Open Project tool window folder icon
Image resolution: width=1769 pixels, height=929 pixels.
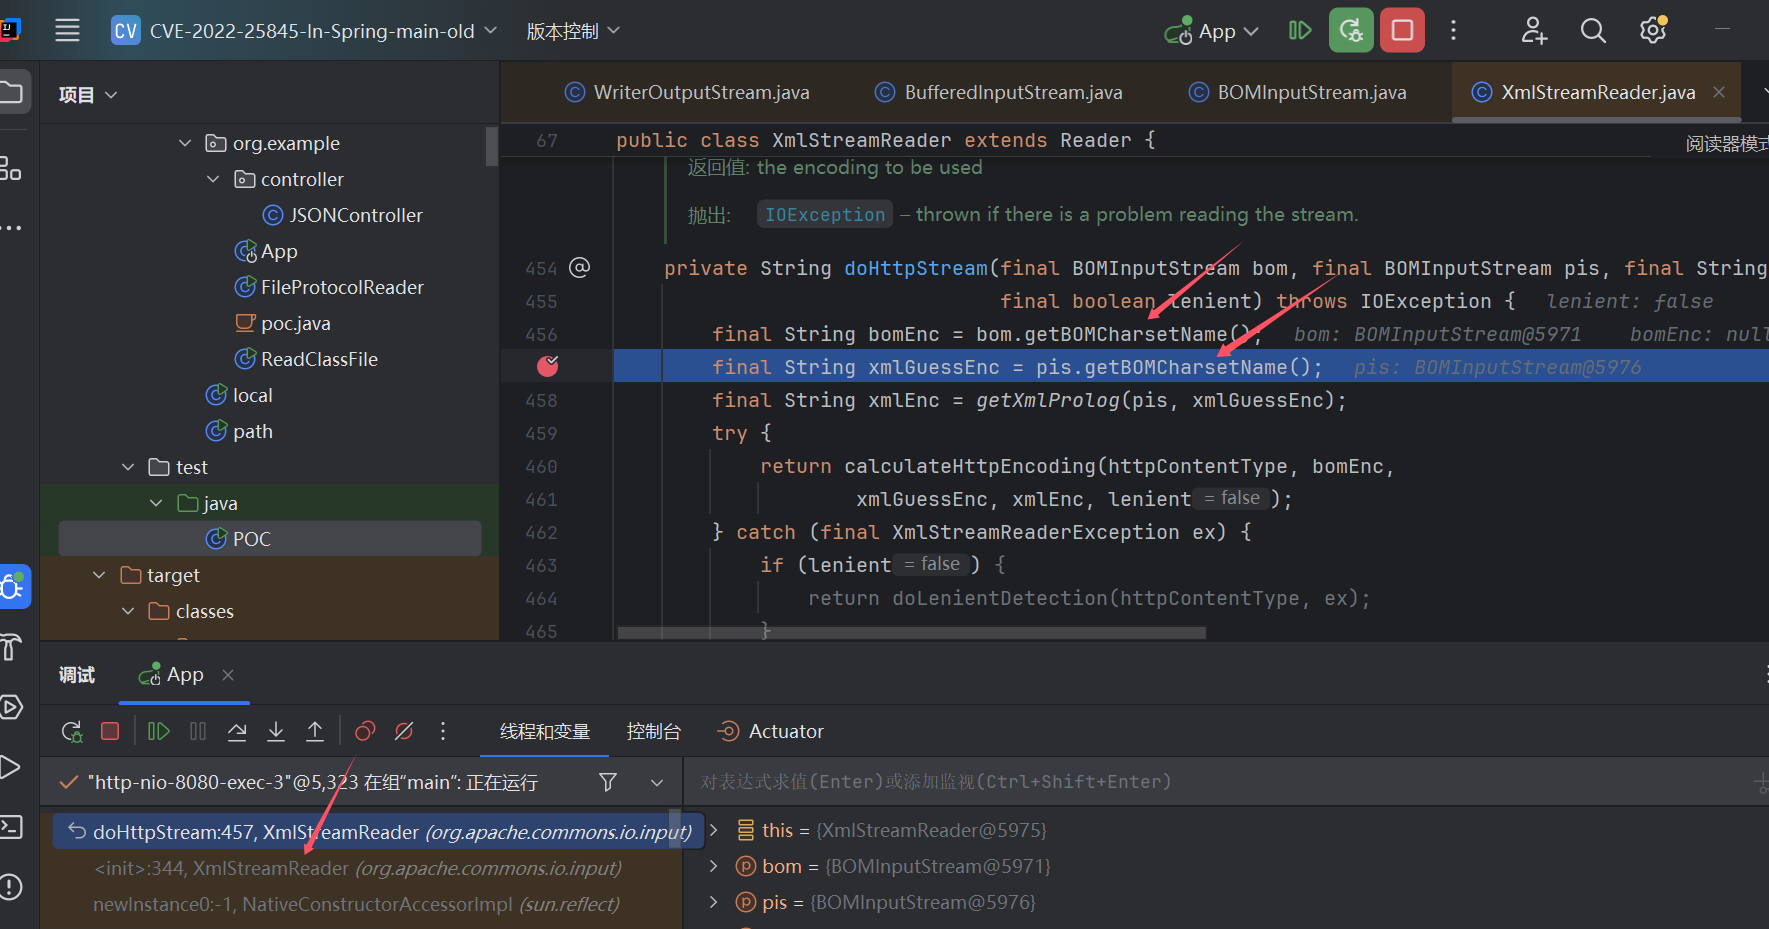pyautogui.click(x=12, y=93)
